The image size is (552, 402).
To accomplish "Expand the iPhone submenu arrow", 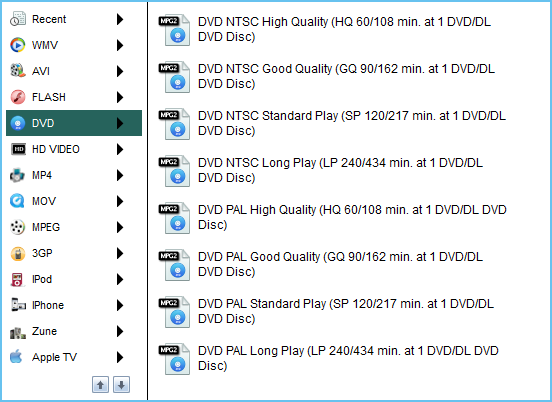I will click(x=120, y=305).
